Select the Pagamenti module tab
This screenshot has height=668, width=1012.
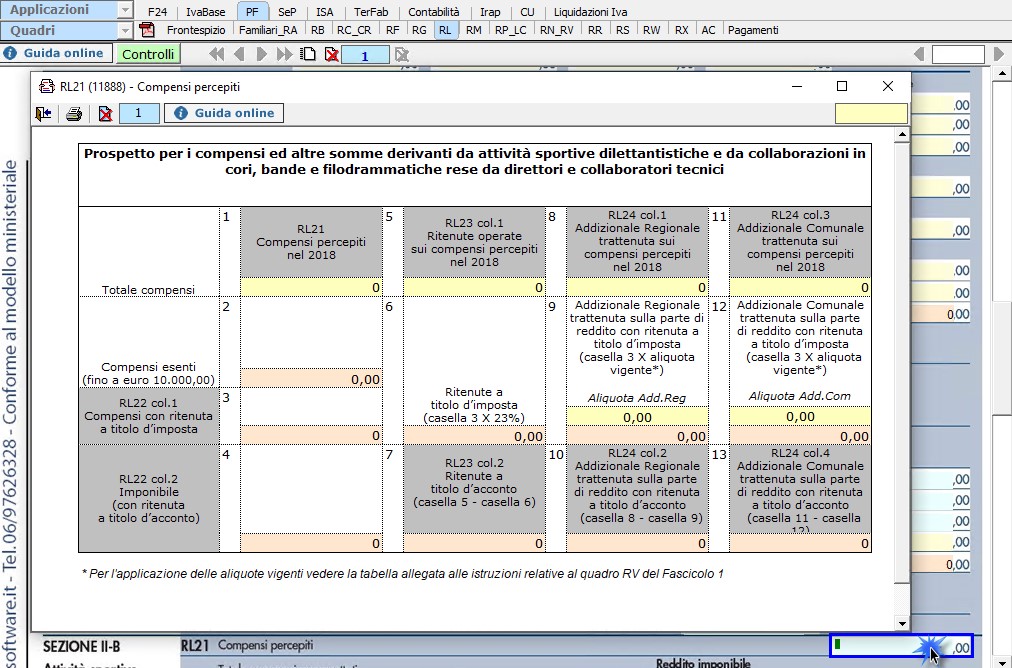coord(753,30)
